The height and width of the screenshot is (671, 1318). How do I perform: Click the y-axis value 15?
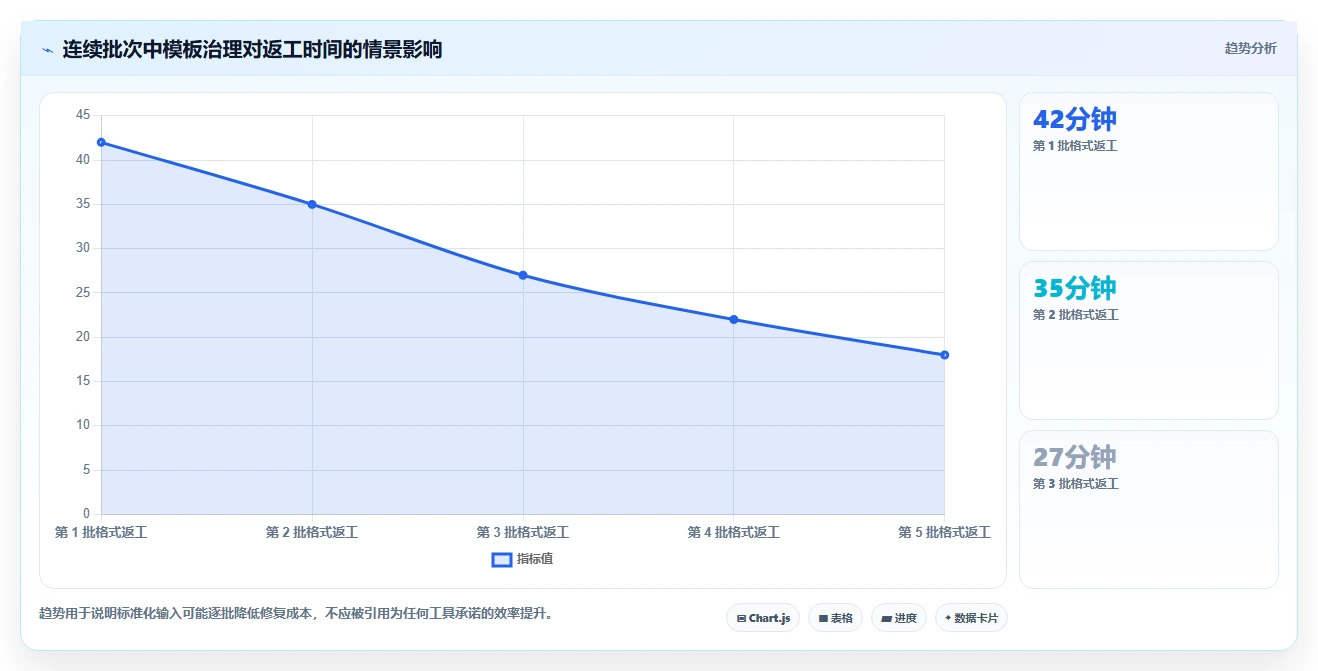[83, 381]
